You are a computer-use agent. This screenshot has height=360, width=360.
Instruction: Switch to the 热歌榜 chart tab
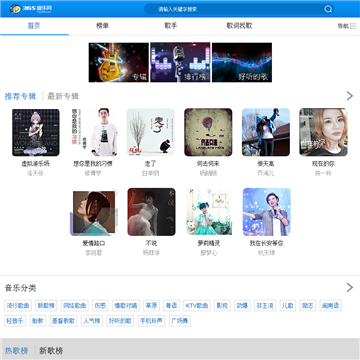[16, 351]
